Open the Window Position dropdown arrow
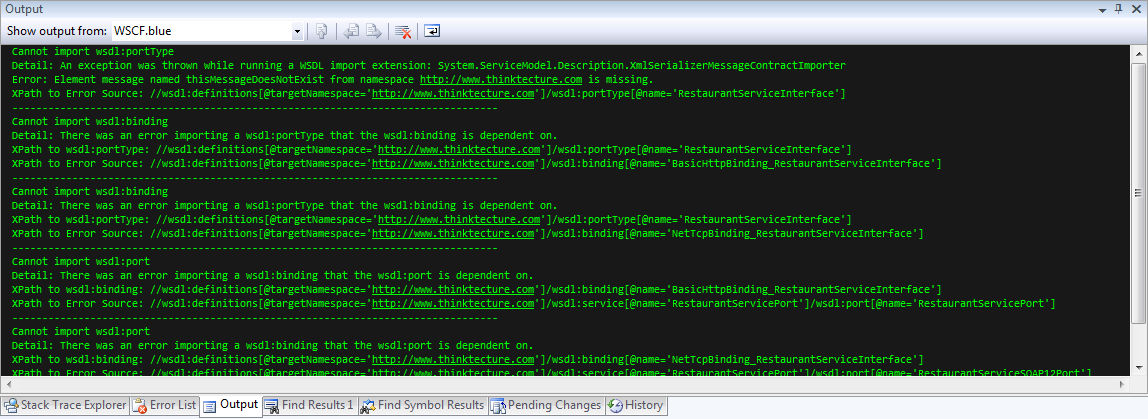 (x=1103, y=9)
